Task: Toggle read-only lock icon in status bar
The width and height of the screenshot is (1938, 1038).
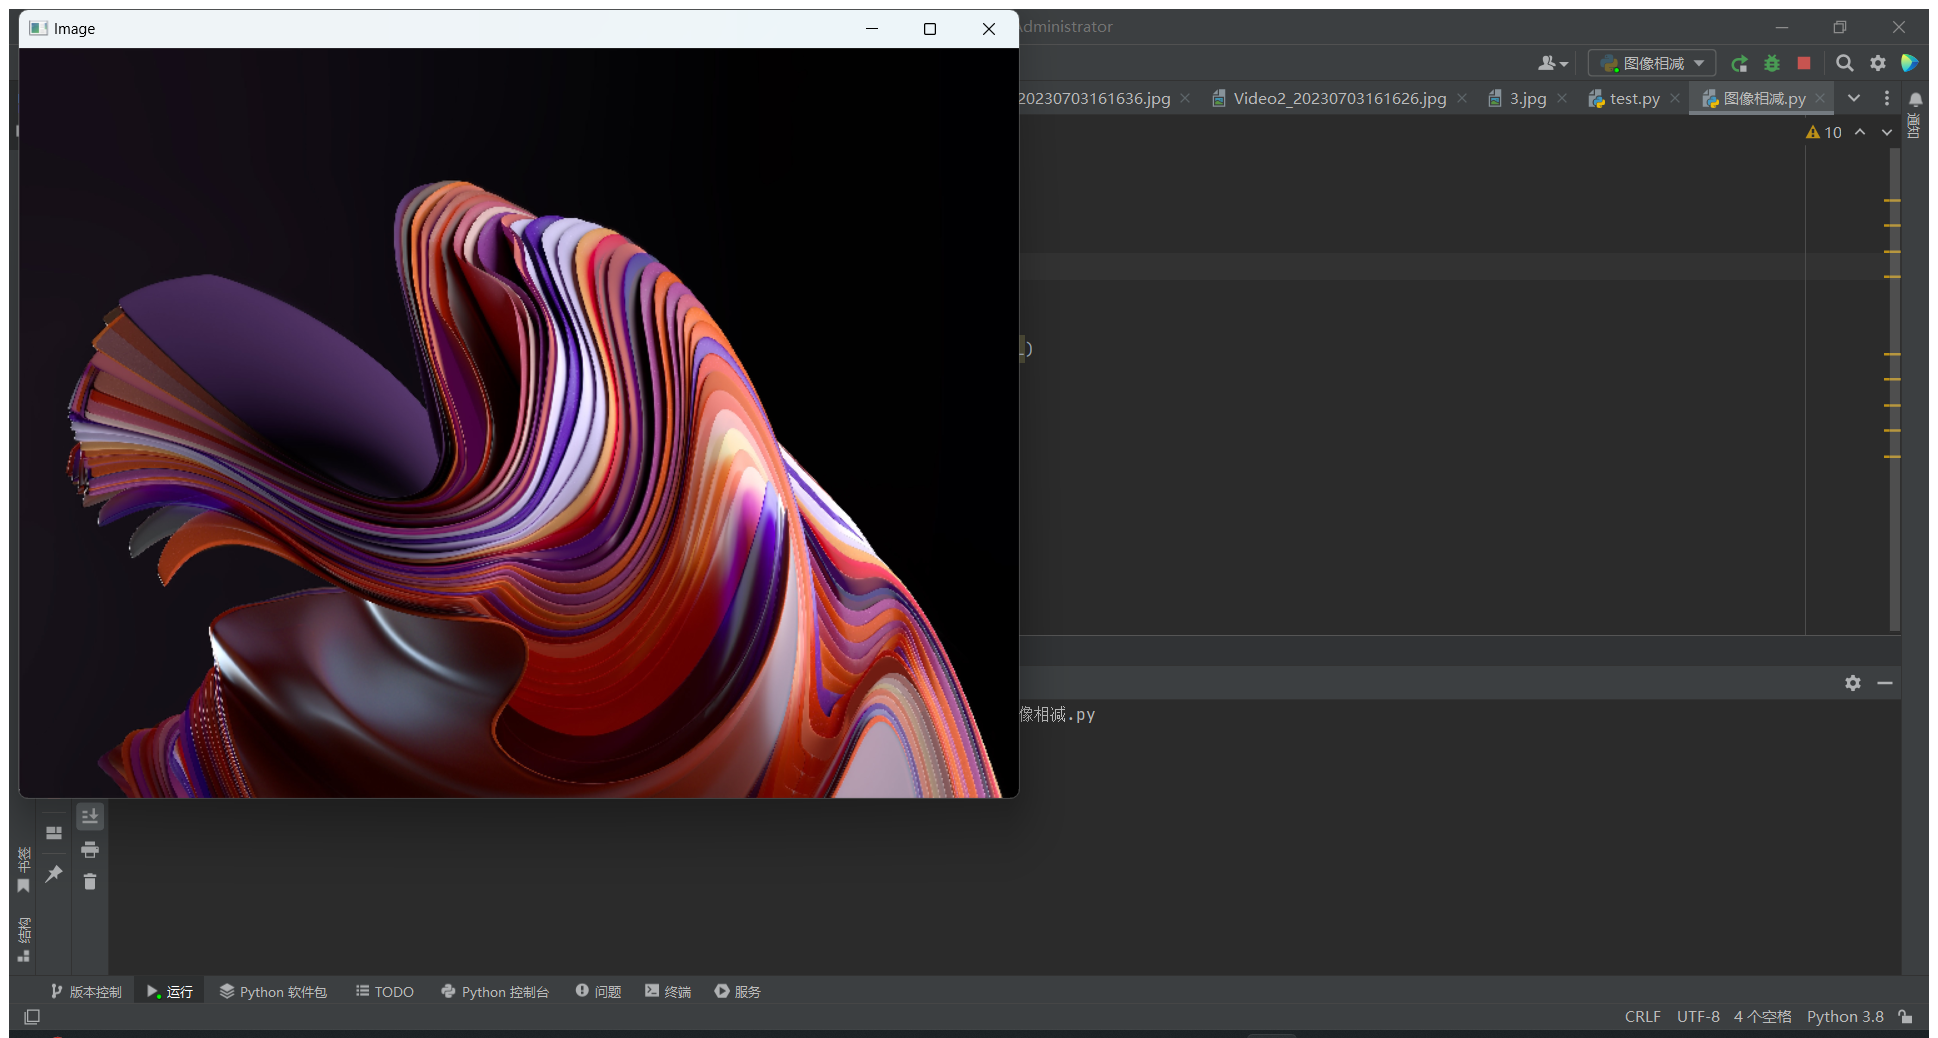Action: [x=1906, y=1017]
